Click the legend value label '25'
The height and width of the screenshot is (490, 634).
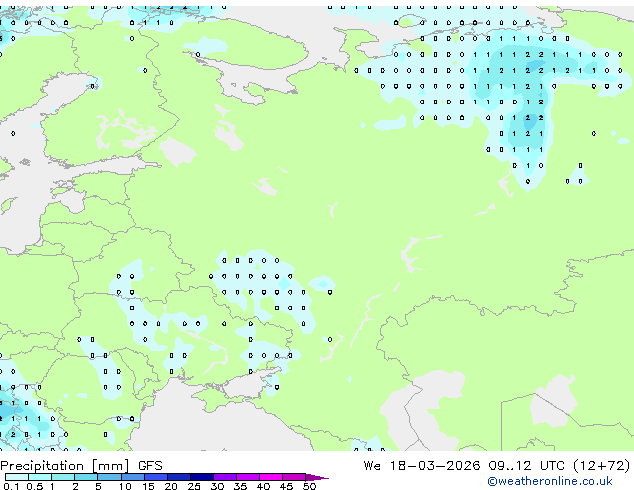pyautogui.click(x=194, y=486)
